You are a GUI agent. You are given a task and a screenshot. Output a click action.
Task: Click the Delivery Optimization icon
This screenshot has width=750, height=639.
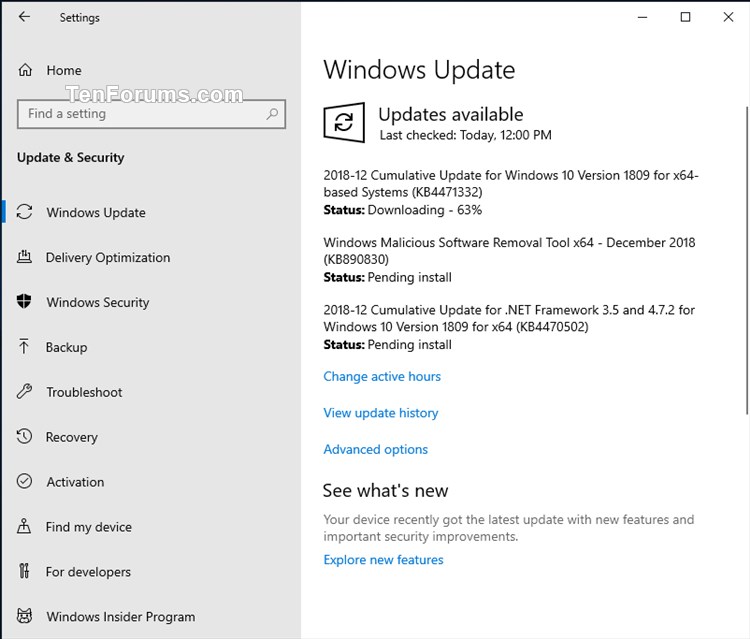[24, 257]
